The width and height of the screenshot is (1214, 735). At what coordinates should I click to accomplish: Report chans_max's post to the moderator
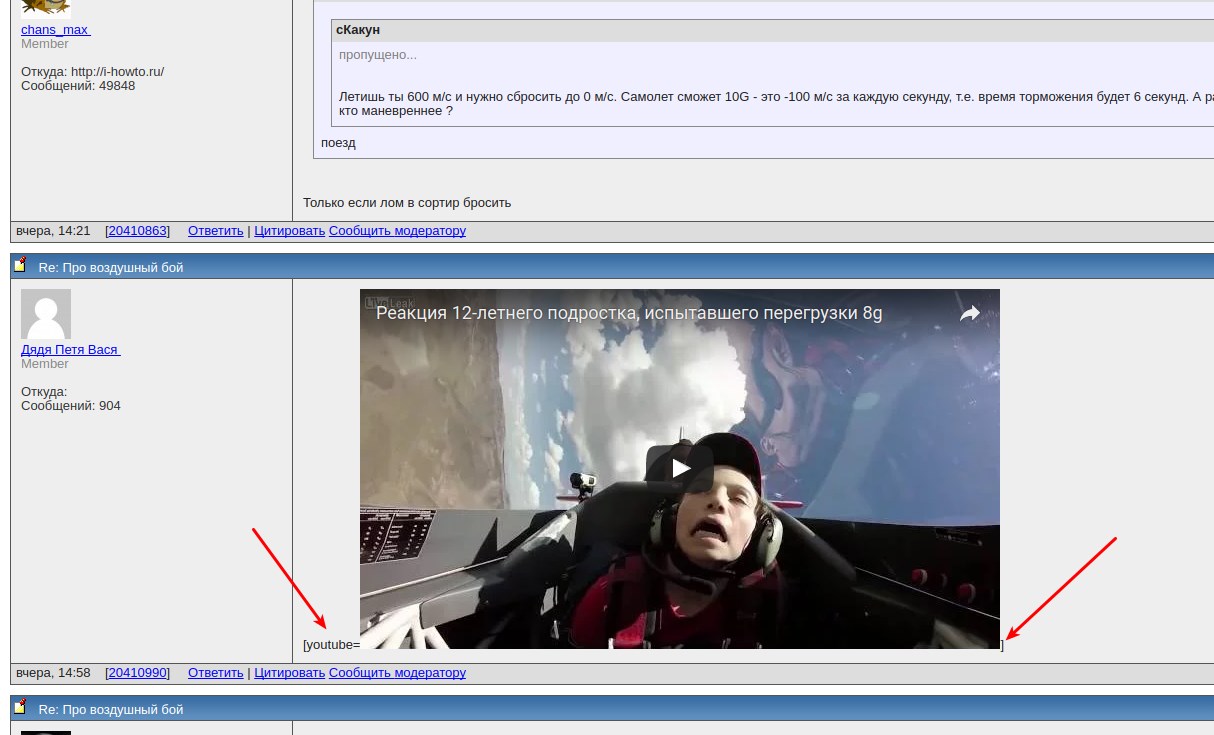(397, 231)
